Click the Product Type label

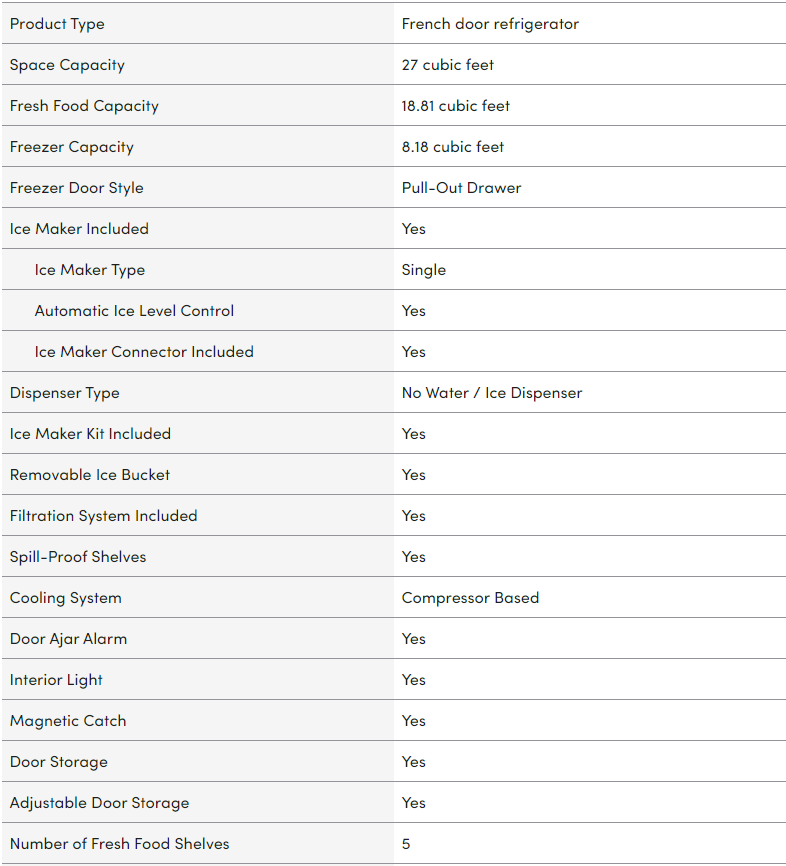[57, 24]
